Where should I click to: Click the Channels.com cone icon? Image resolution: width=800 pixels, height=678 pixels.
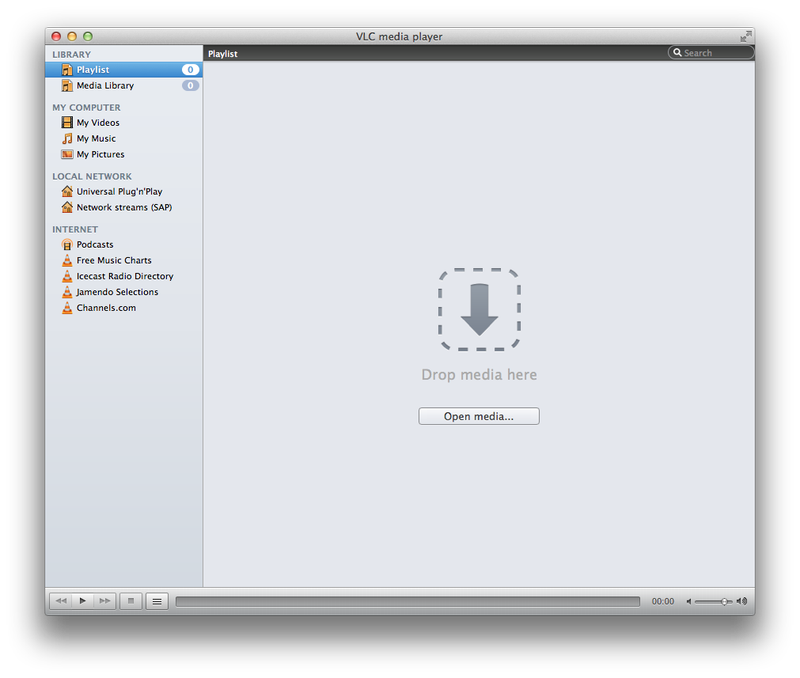click(67, 308)
